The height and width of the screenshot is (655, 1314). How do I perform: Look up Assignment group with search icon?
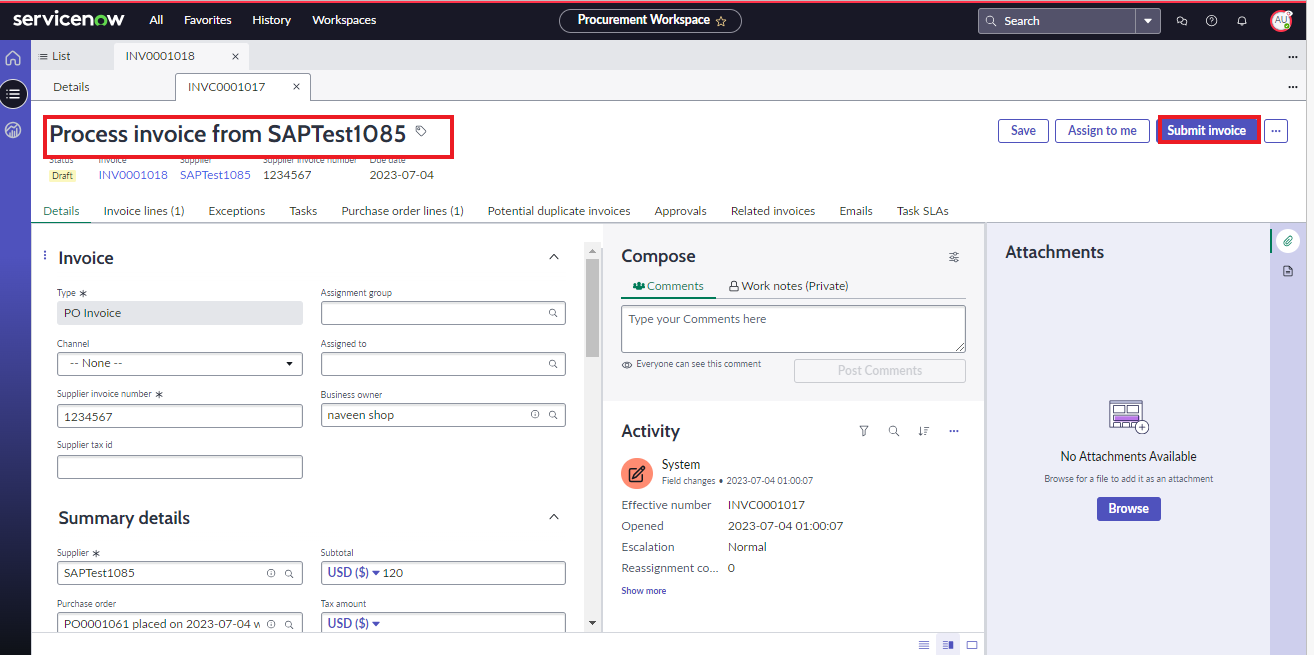(x=552, y=313)
